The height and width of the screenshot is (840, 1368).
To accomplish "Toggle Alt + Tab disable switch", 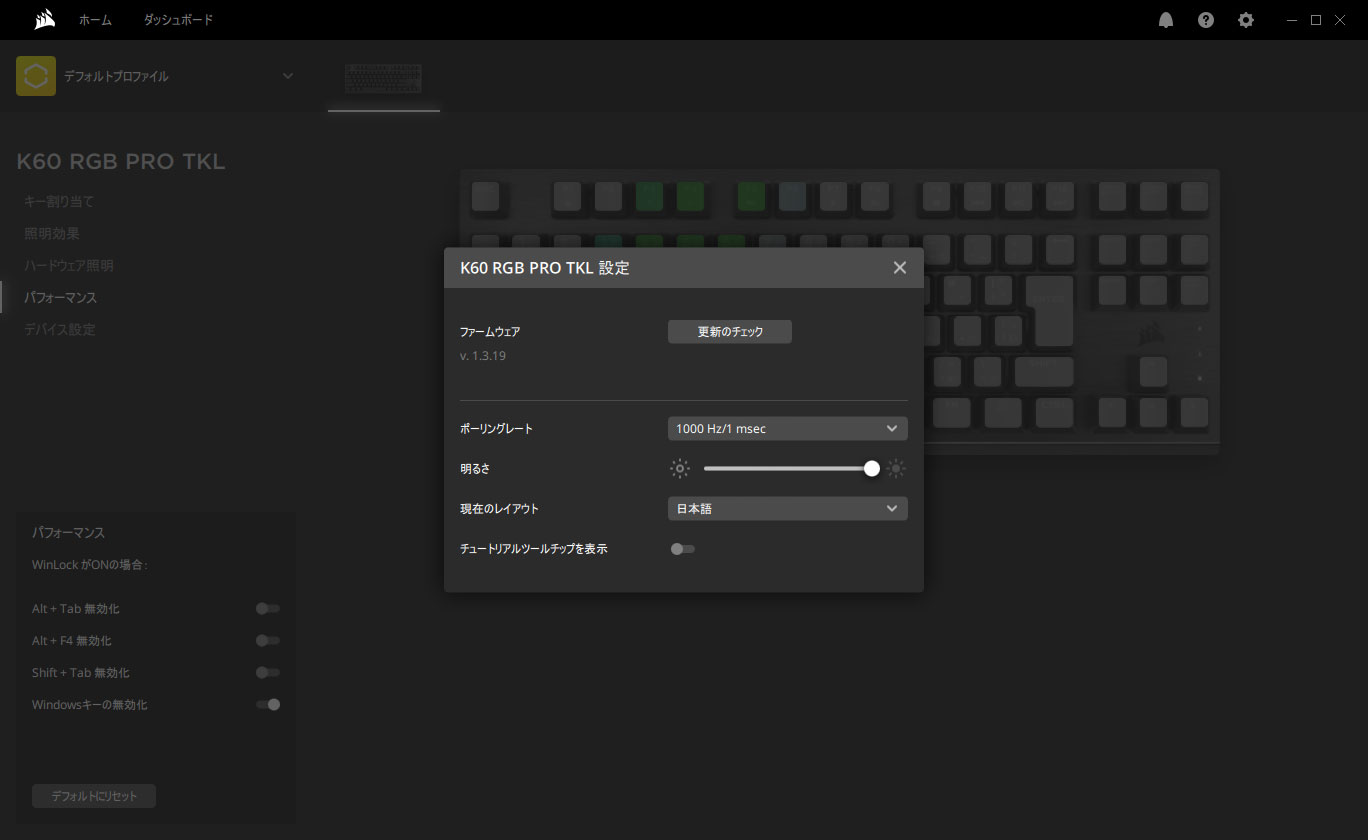I will pyautogui.click(x=267, y=609).
